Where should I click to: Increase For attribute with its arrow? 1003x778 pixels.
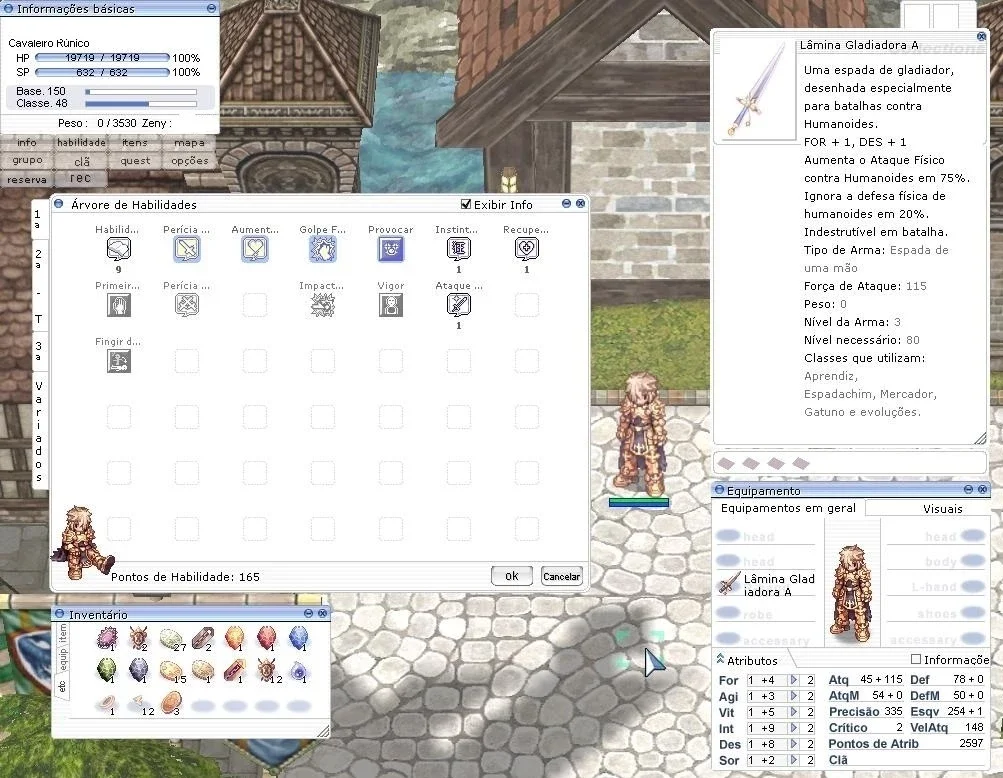[x=794, y=680]
